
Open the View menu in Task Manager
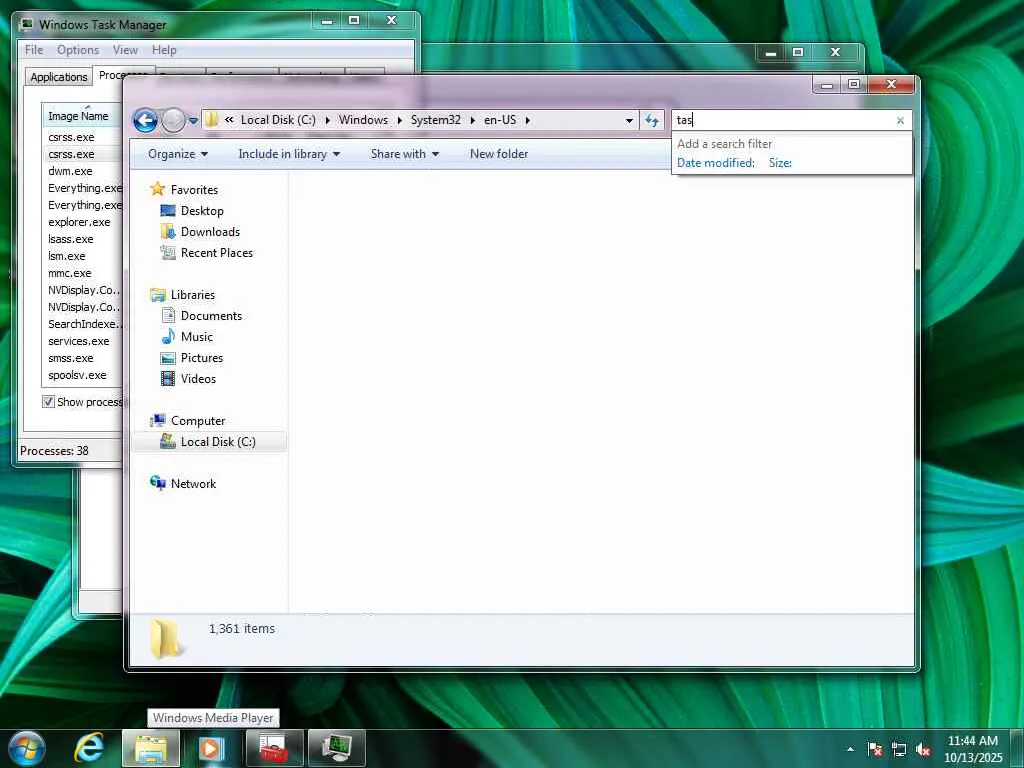(125, 50)
